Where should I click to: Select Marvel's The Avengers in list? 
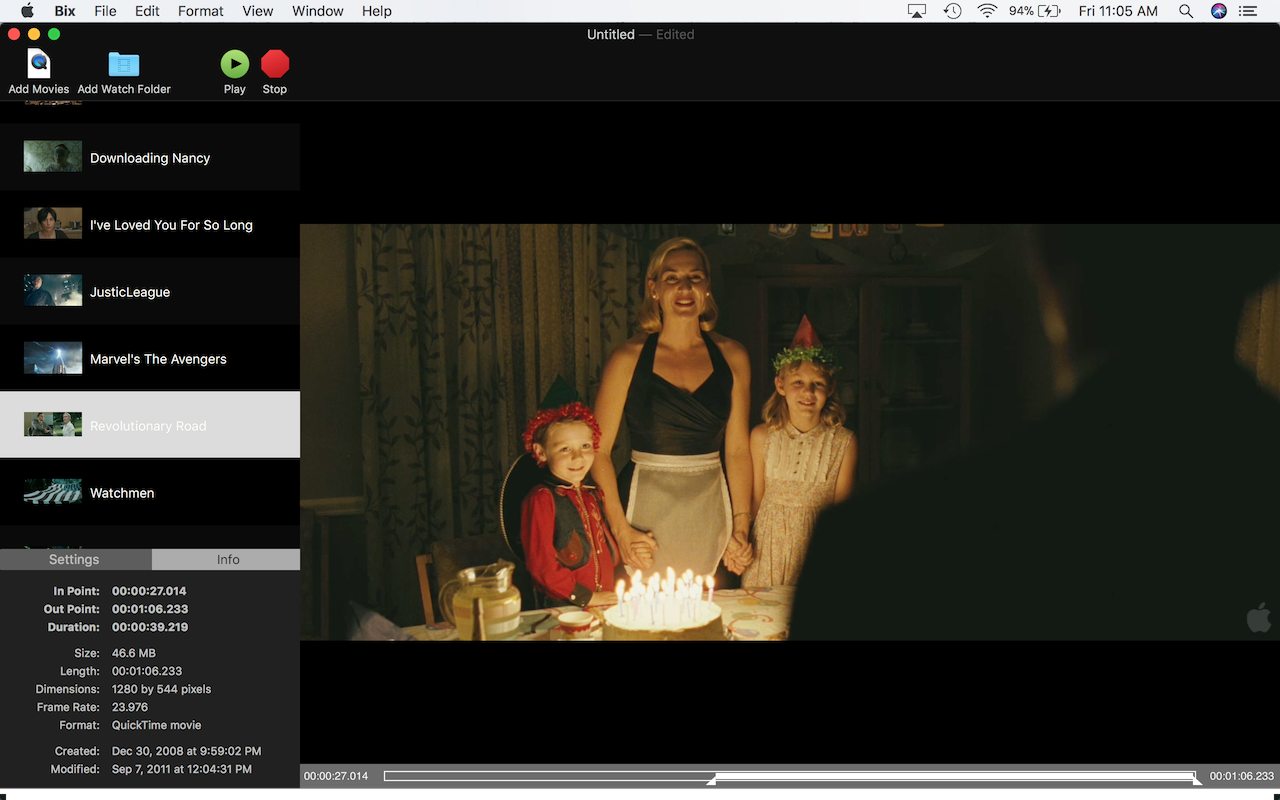150,358
